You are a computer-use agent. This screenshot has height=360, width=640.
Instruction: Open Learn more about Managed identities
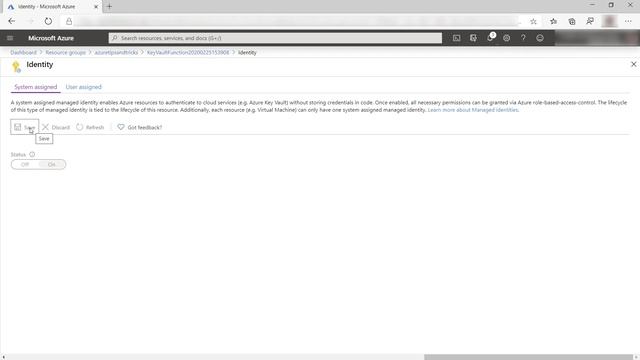click(x=473, y=110)
